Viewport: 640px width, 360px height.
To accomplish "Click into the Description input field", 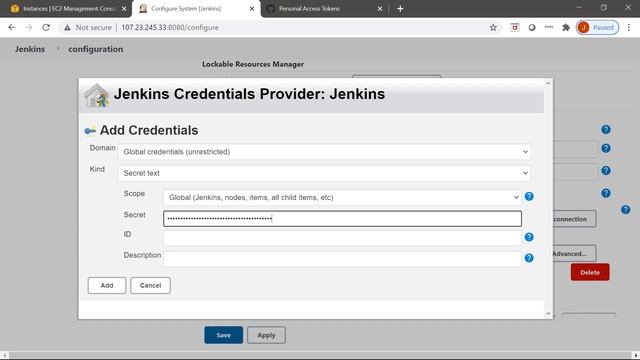I will [342, 259].
